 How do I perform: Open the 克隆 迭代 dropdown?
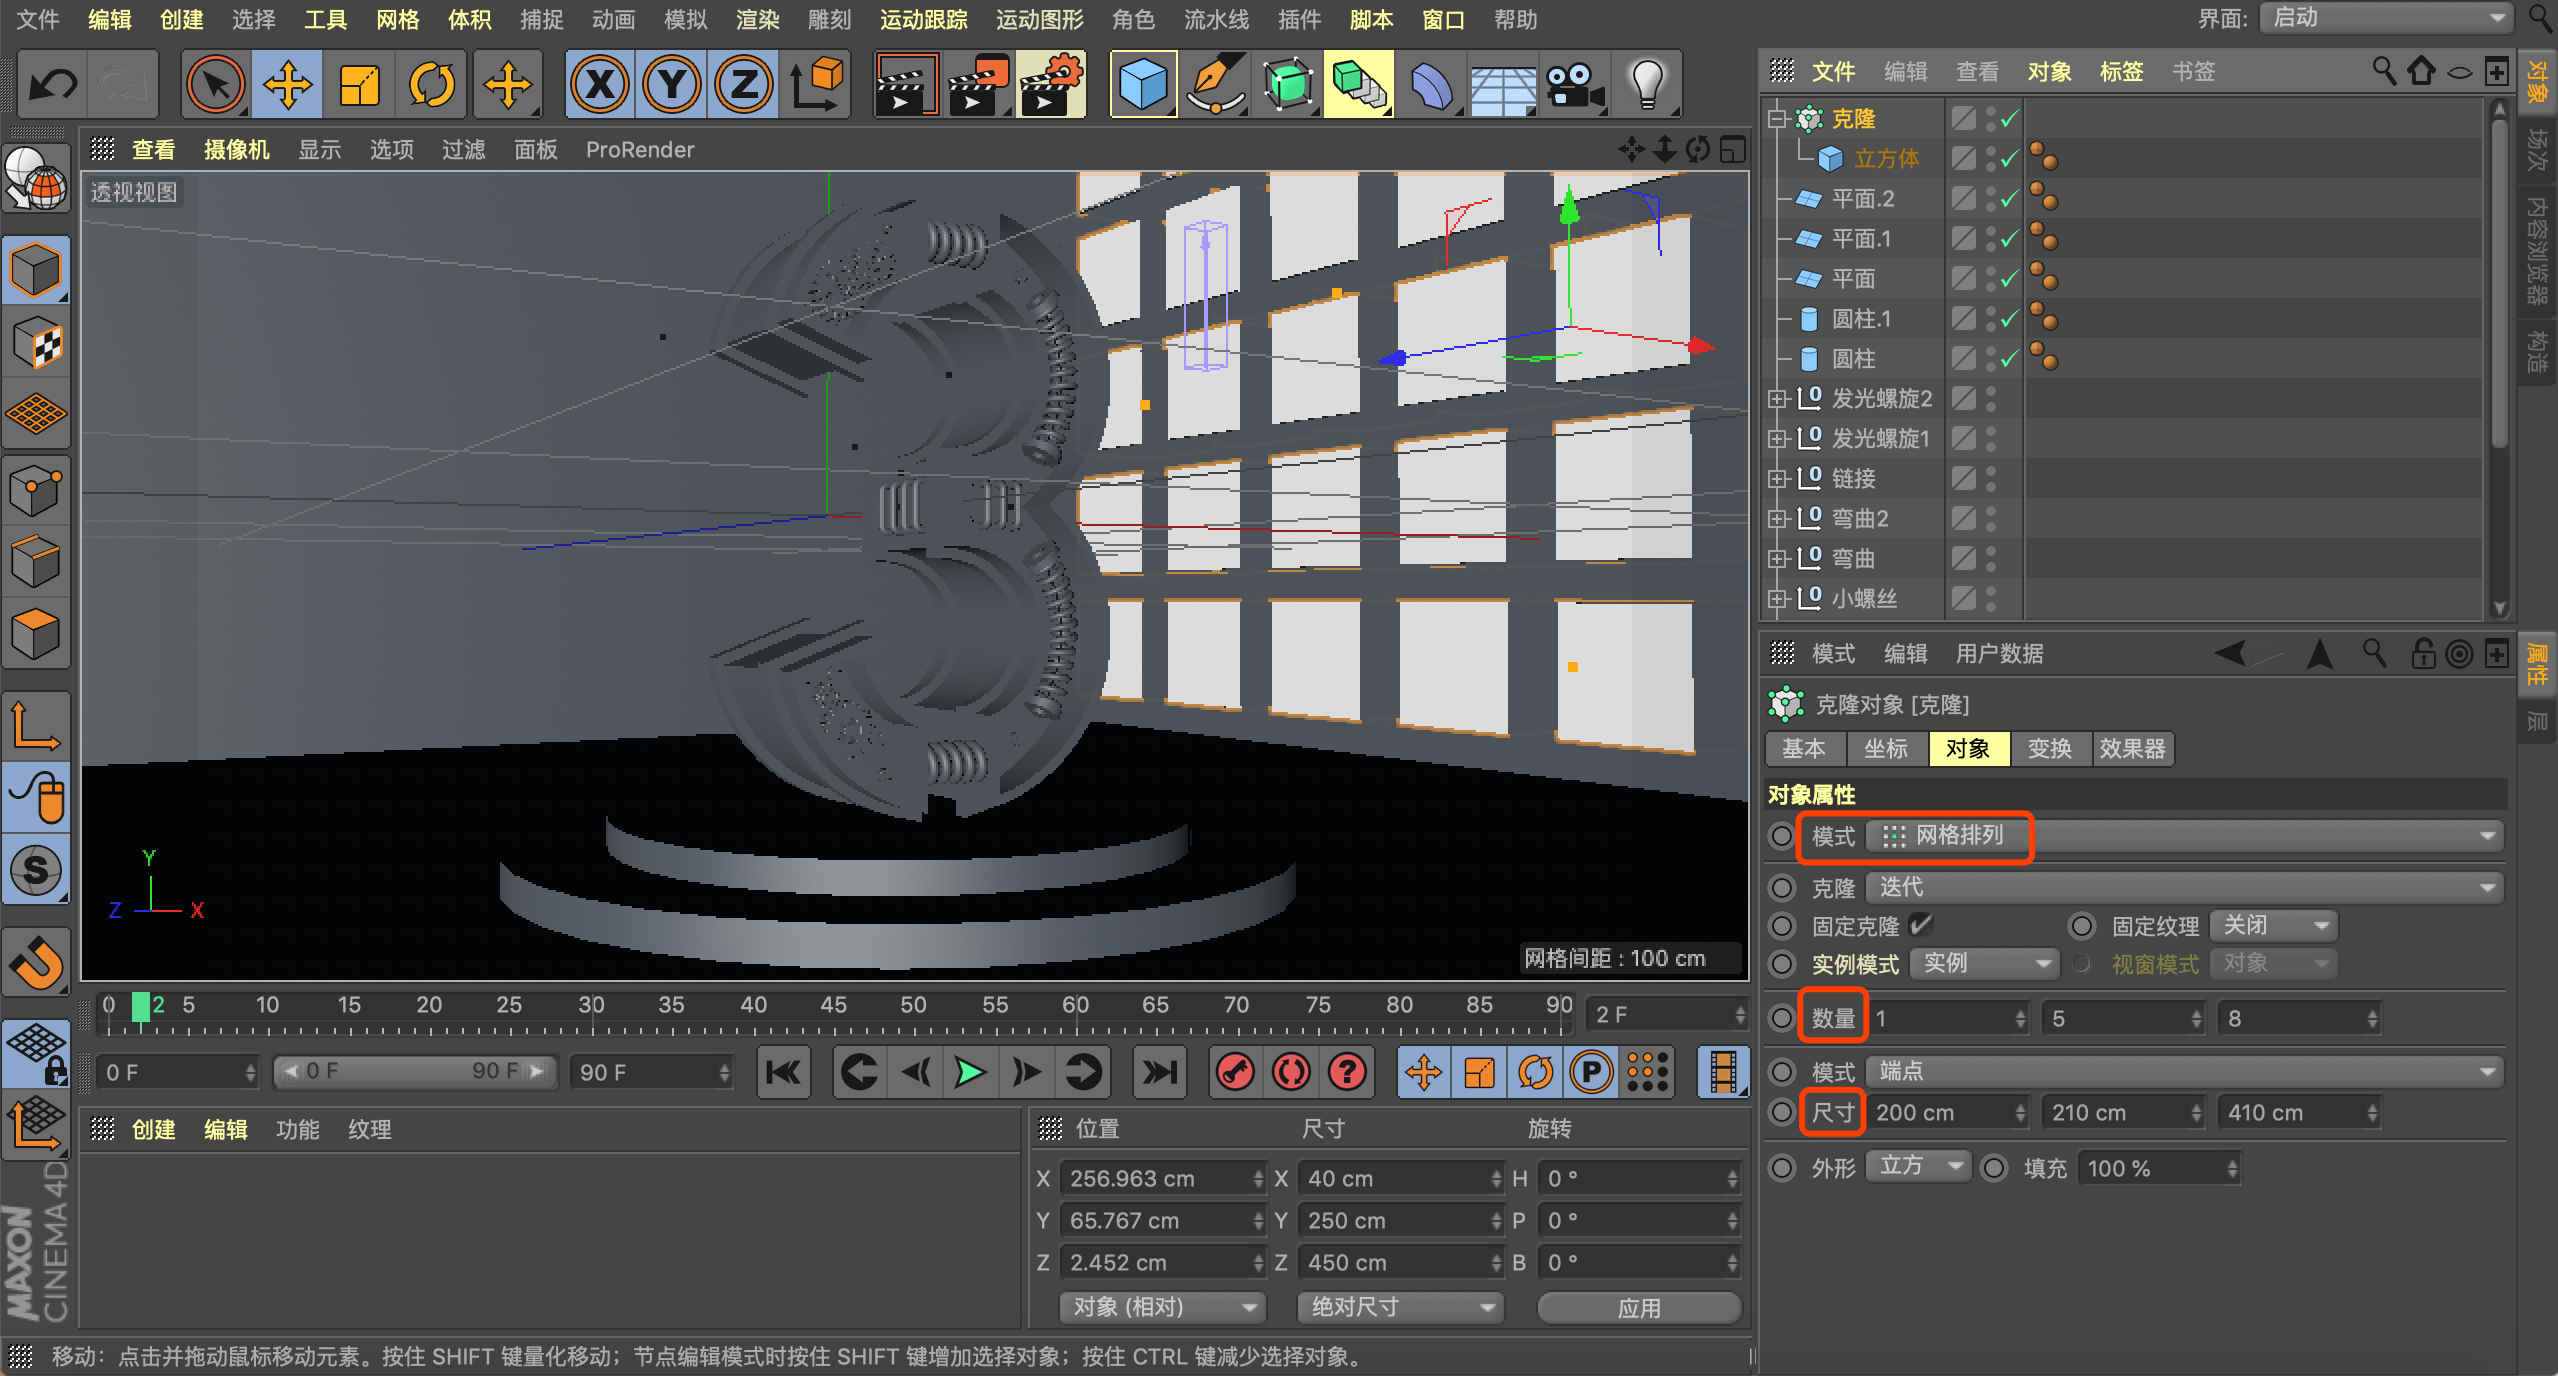(2184, 888)
